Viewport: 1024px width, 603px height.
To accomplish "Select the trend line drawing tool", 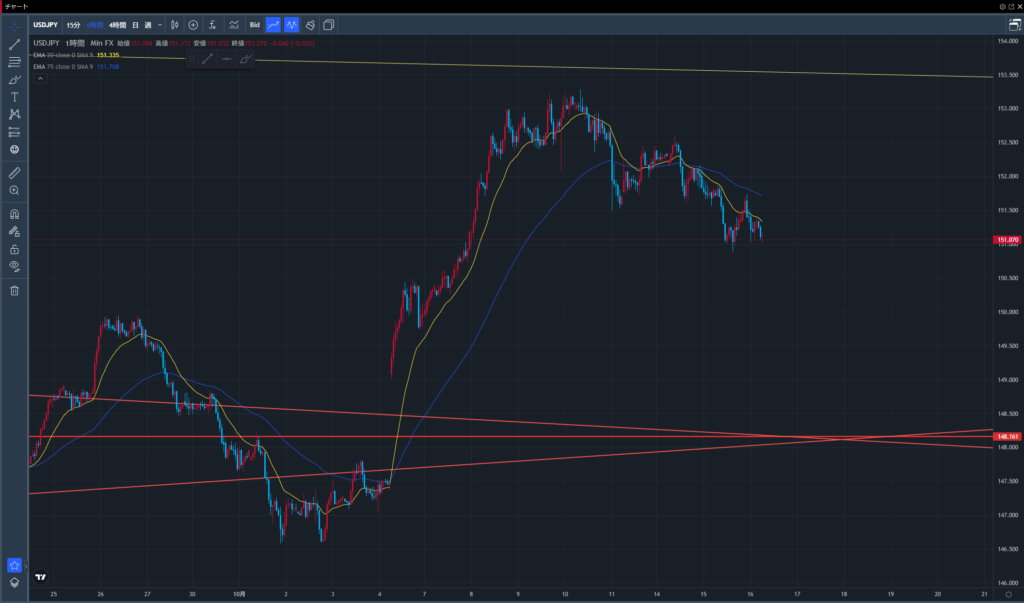I will click(x=14, y=45).
